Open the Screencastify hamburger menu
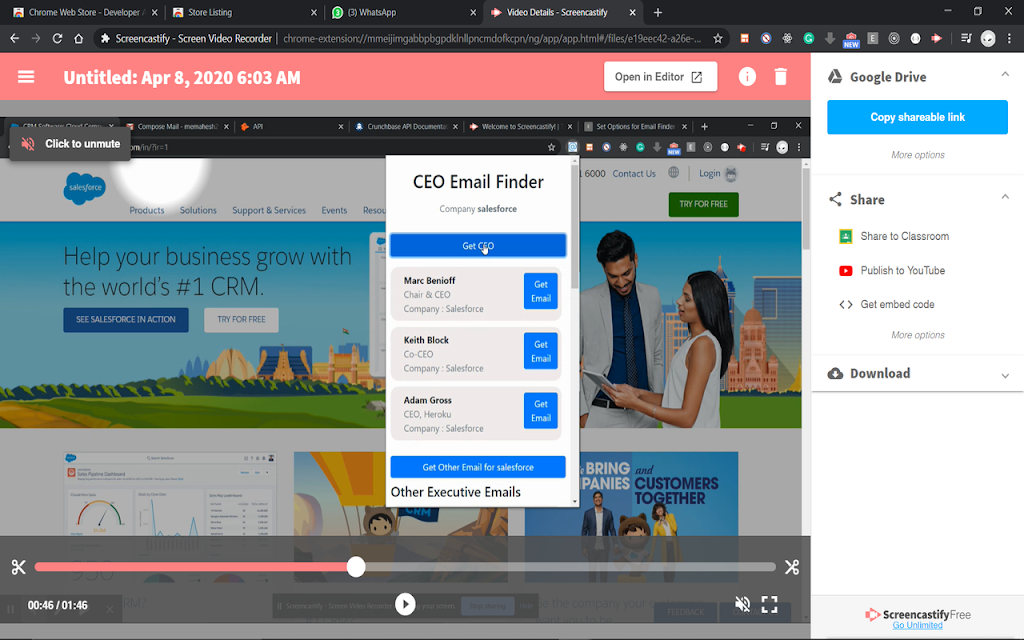This screenshot has width=1024, height=640. (x=26, y=77)
